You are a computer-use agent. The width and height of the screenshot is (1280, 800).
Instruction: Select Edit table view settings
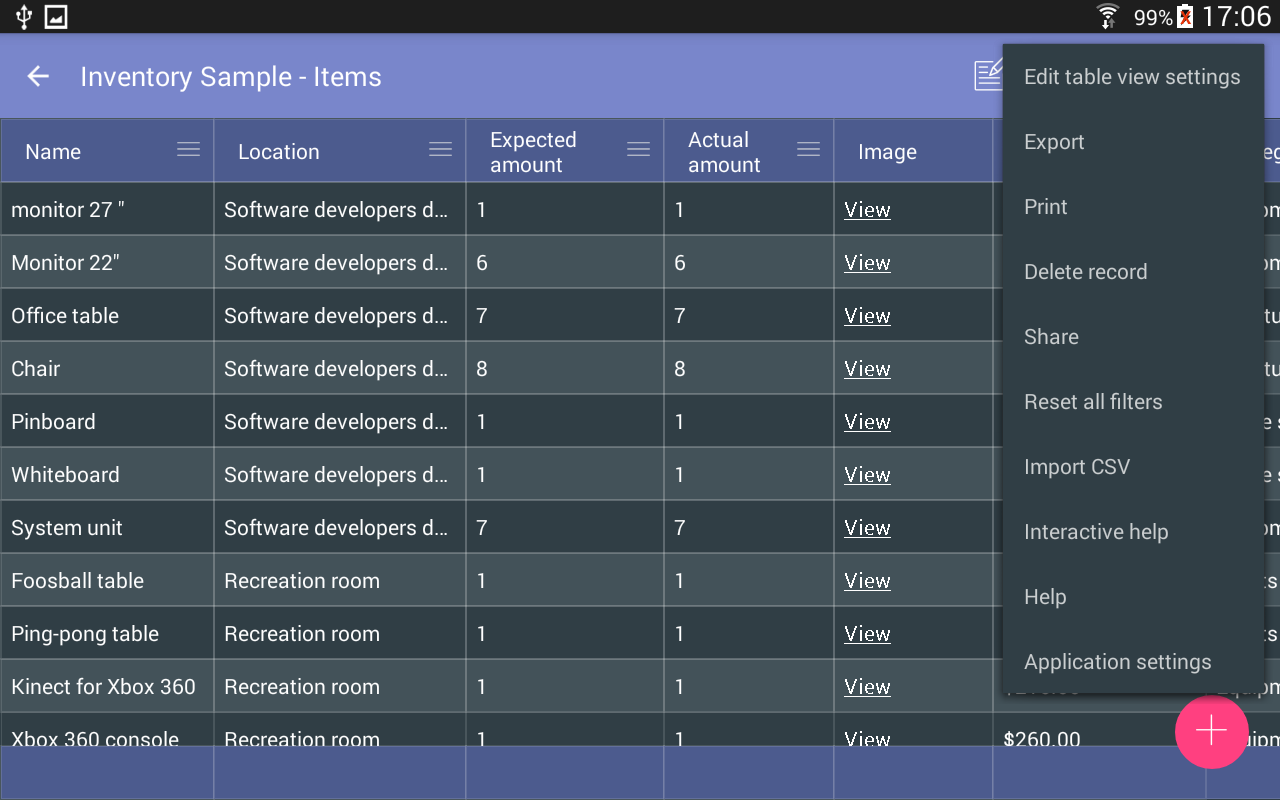click(1132, 77)
